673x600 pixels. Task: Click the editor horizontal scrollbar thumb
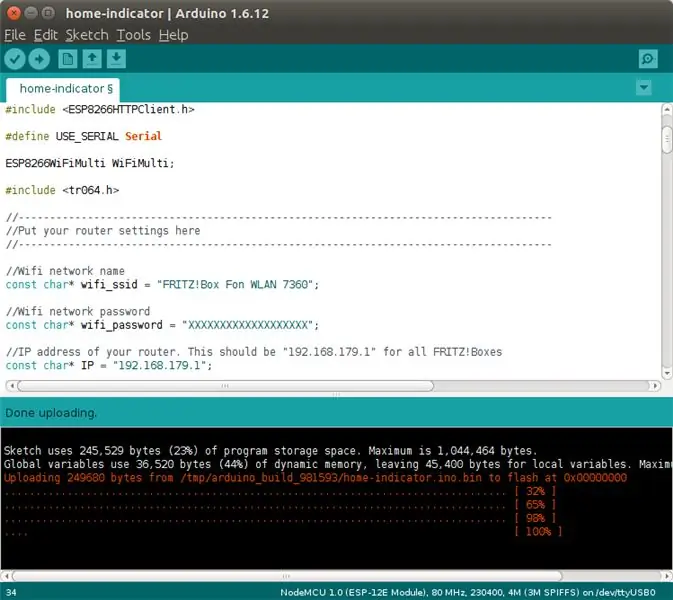point(226,386)
